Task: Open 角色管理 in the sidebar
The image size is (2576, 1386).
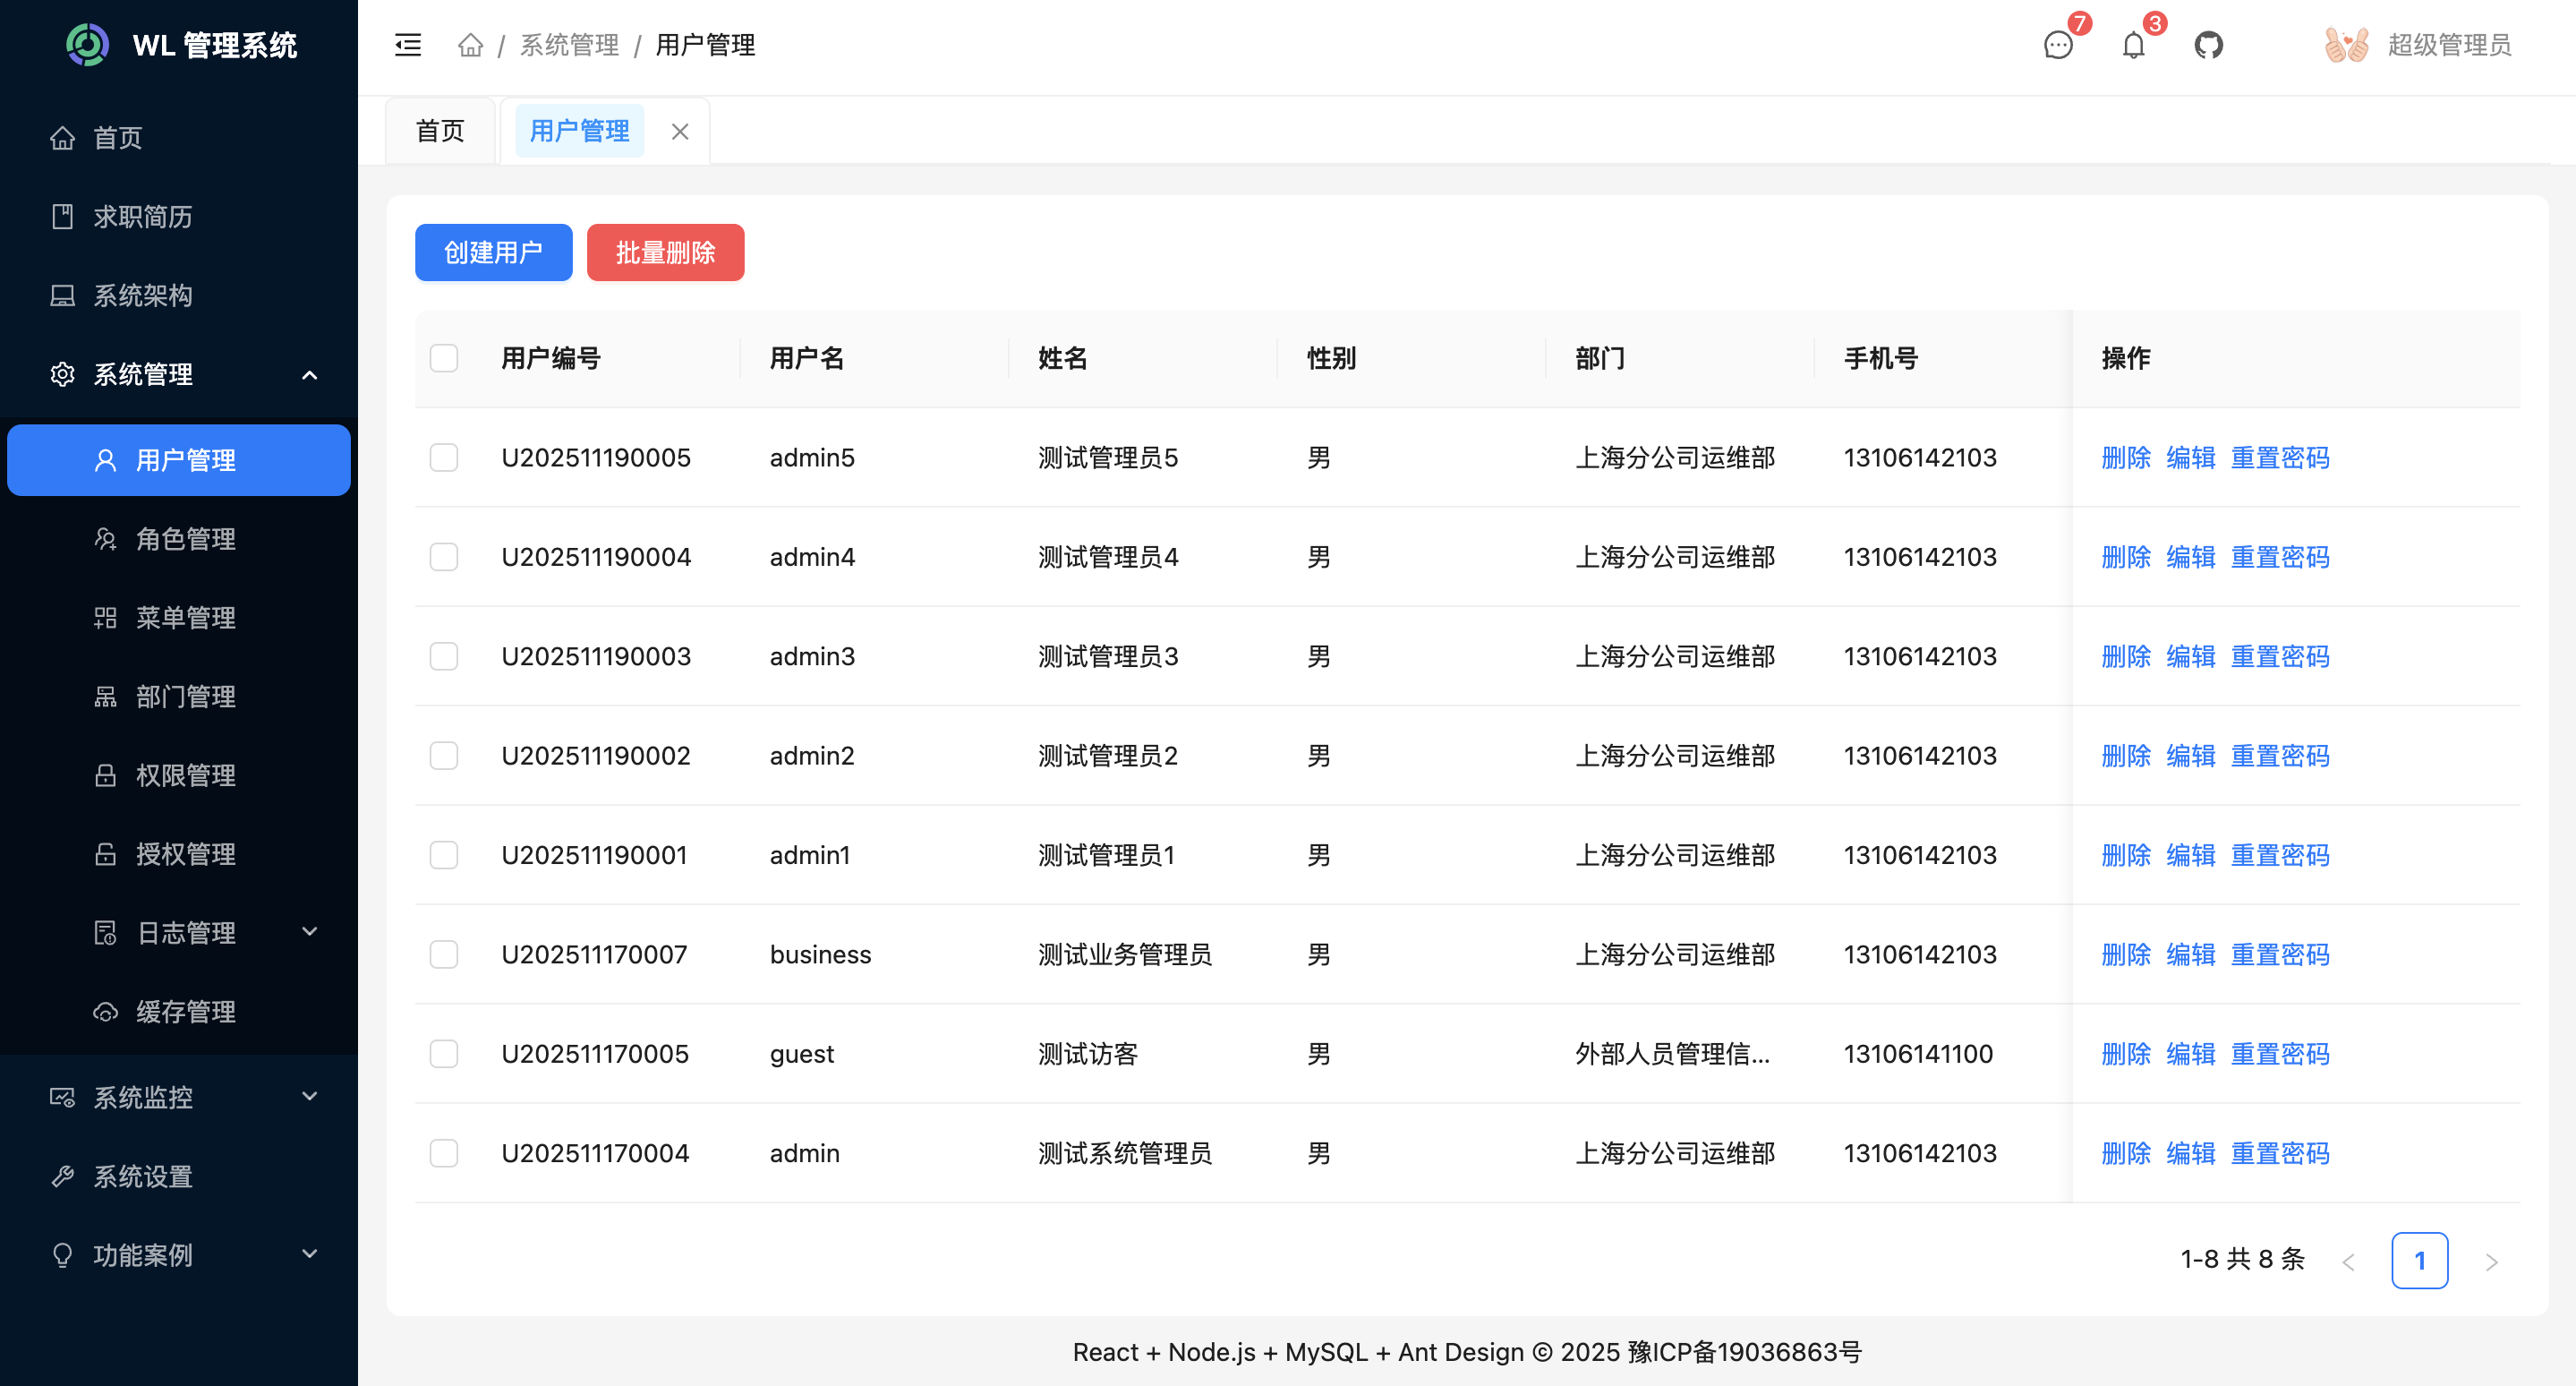Action: (x=185, y=539)
